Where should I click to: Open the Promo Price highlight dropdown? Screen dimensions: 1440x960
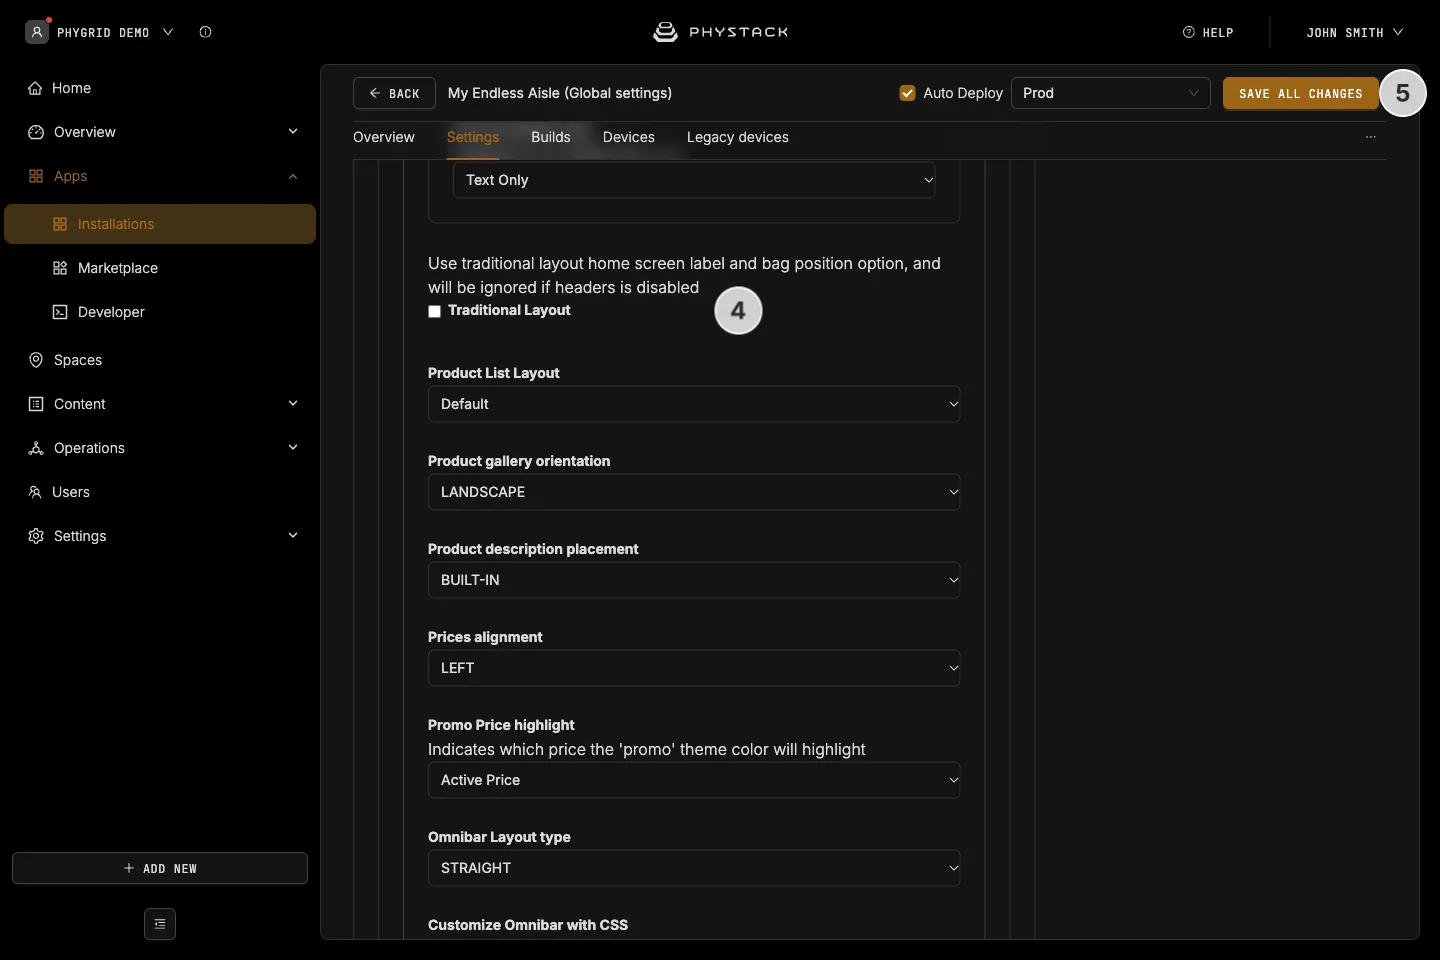point(694,780)
